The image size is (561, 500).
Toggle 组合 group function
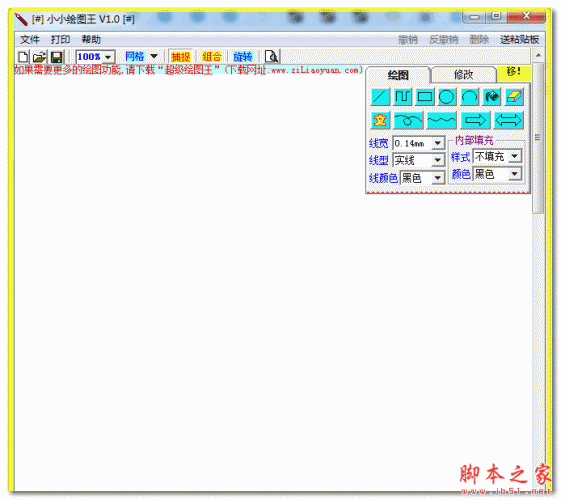point(211,57)
